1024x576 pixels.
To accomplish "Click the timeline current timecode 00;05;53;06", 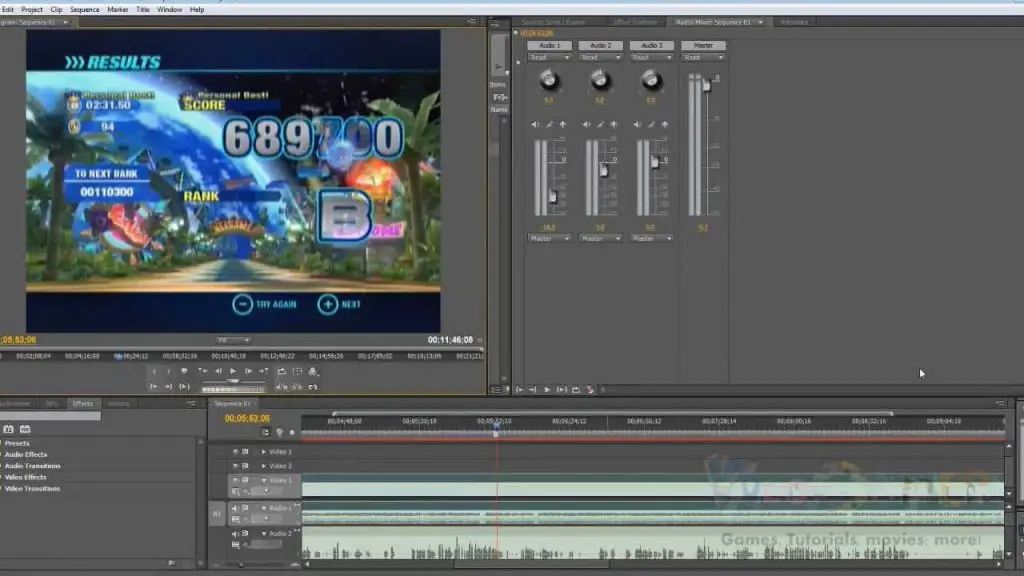I will click(247, 419).
